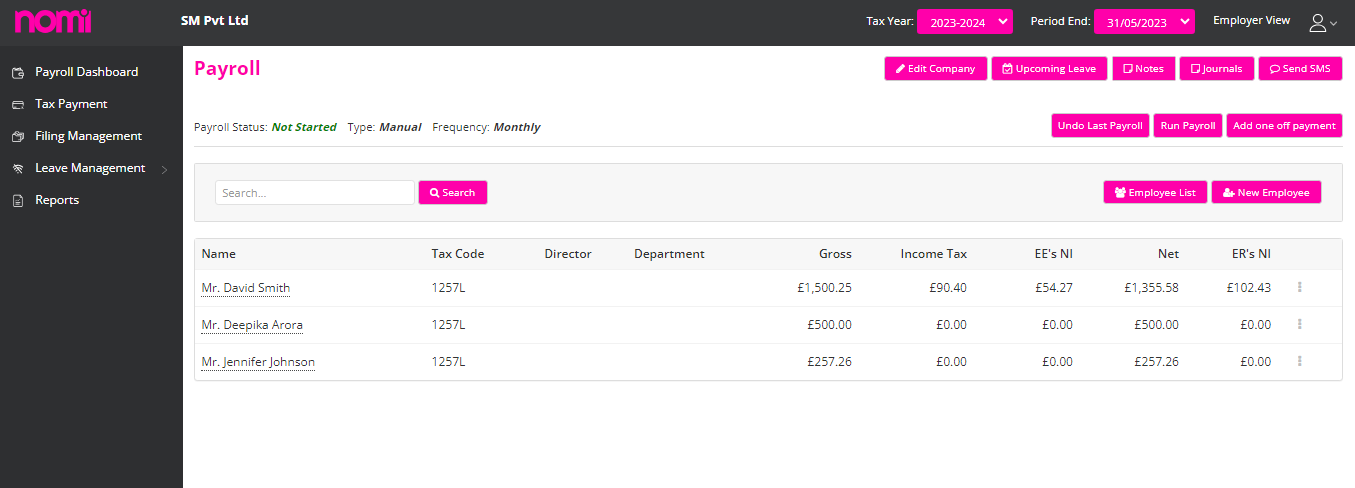Open the Period End date dropdown
Viewport: 1355px width, 488px height.
[1144, 22]
